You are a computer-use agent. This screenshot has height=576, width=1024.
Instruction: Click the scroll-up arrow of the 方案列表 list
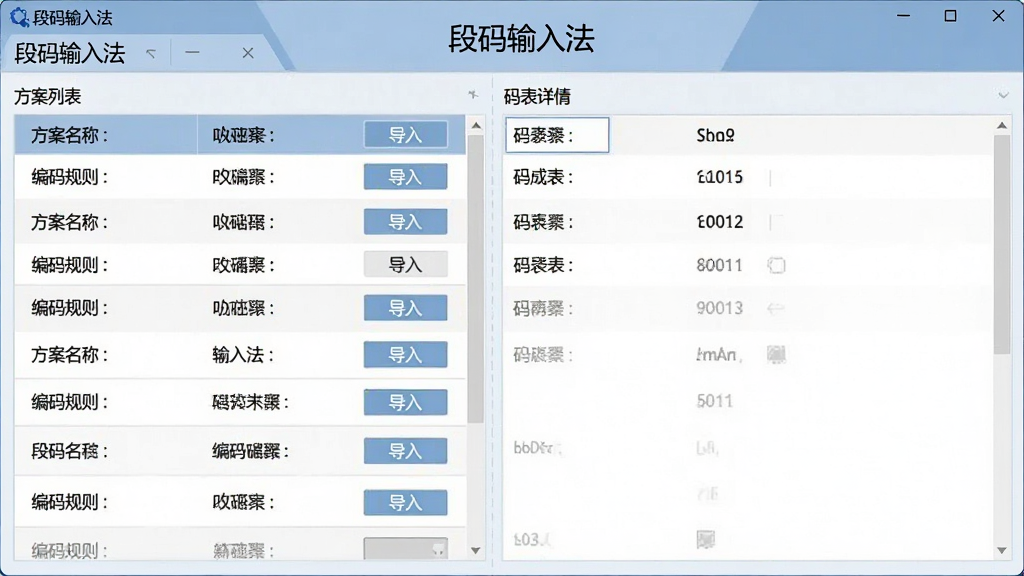(x=476, y=125)
